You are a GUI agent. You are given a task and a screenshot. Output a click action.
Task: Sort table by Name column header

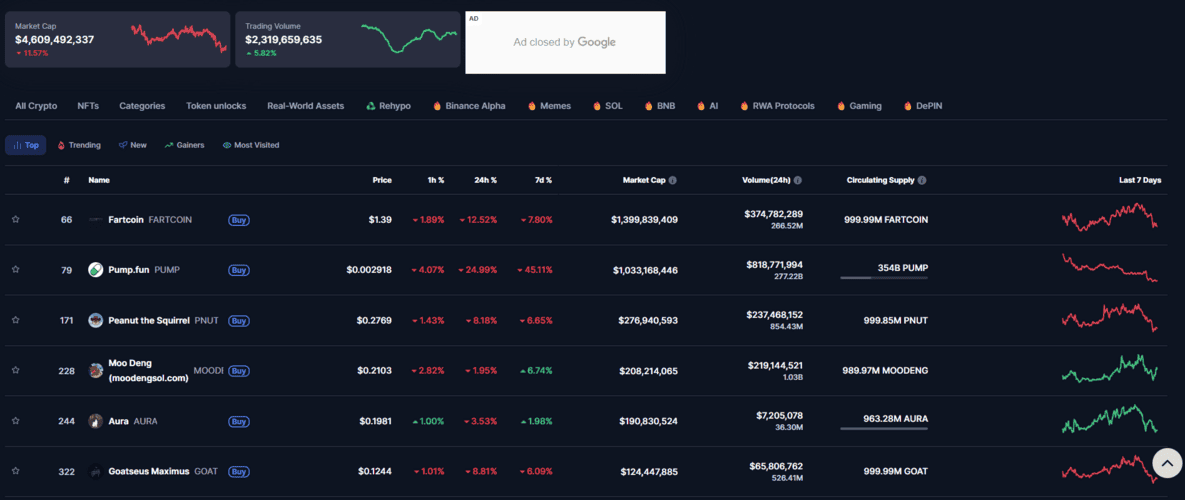(x=99, y=181)
